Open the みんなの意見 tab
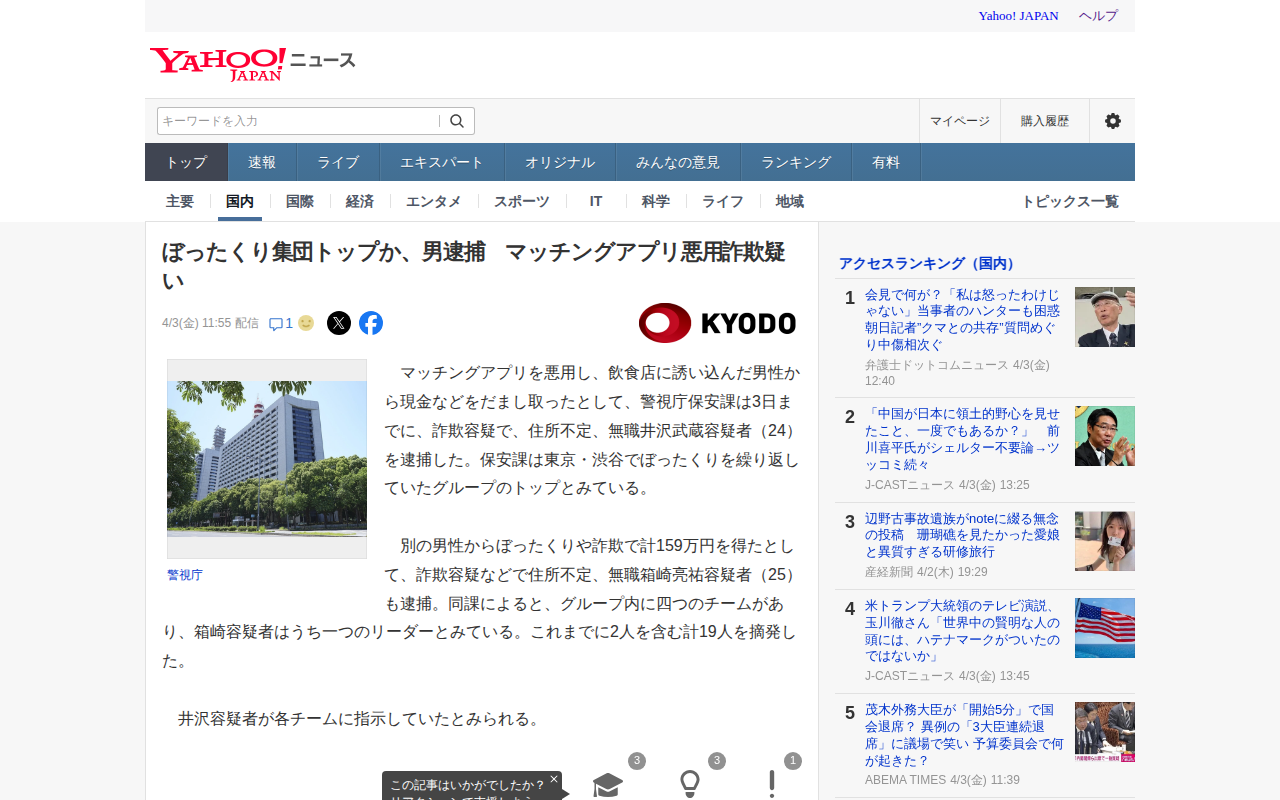The height and width of the screenshot is (800, 1280). 678,162
